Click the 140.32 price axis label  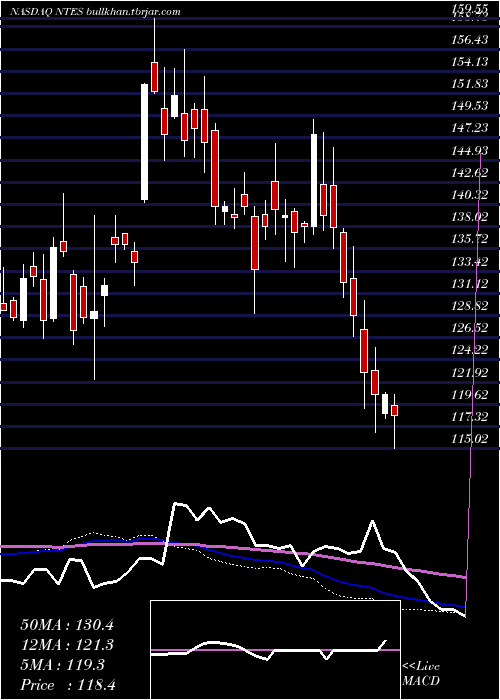click(x=470, y=195)
